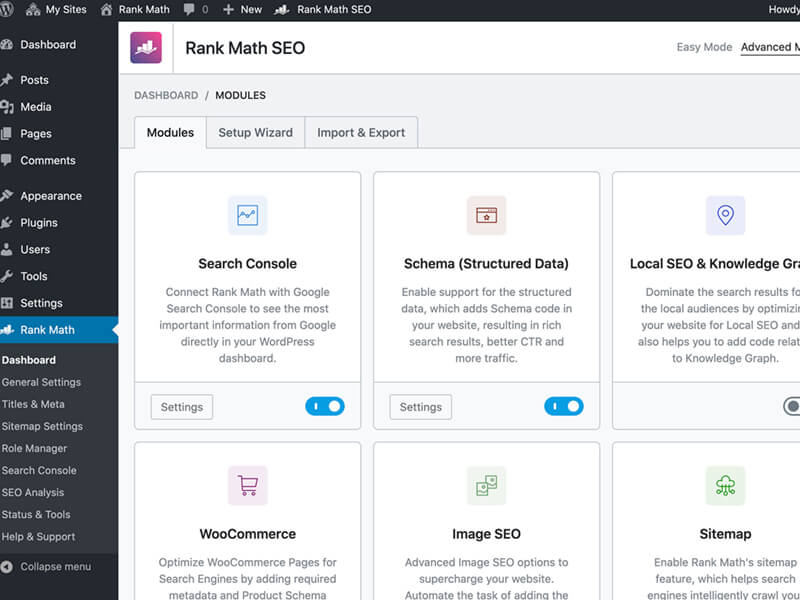Click the Rank Math SEO purple logo
The width and height of the screenshot is (800, 600).
146,47
